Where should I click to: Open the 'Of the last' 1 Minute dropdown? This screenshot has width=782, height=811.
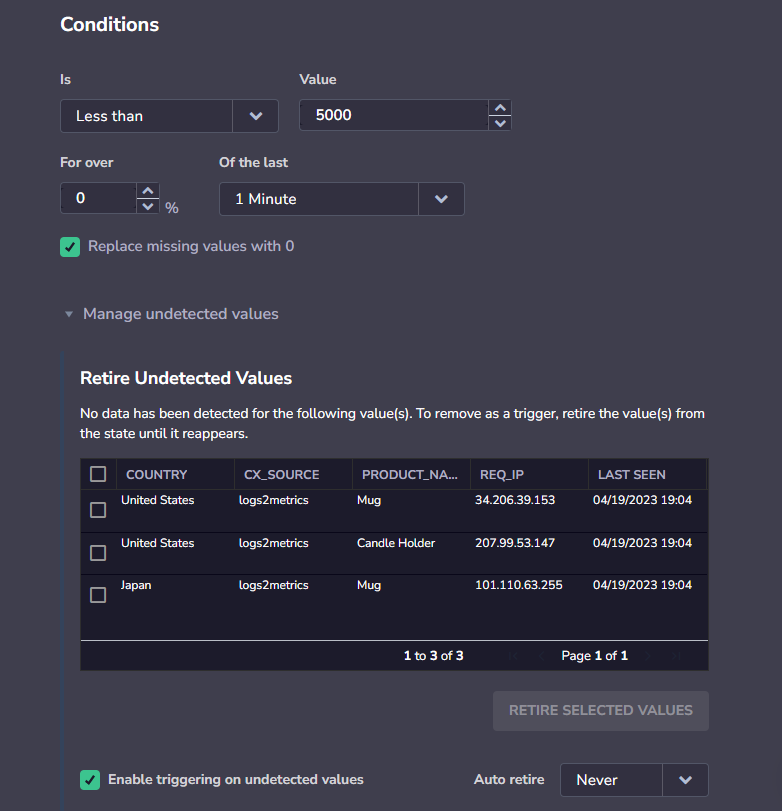tap(441, 199)
